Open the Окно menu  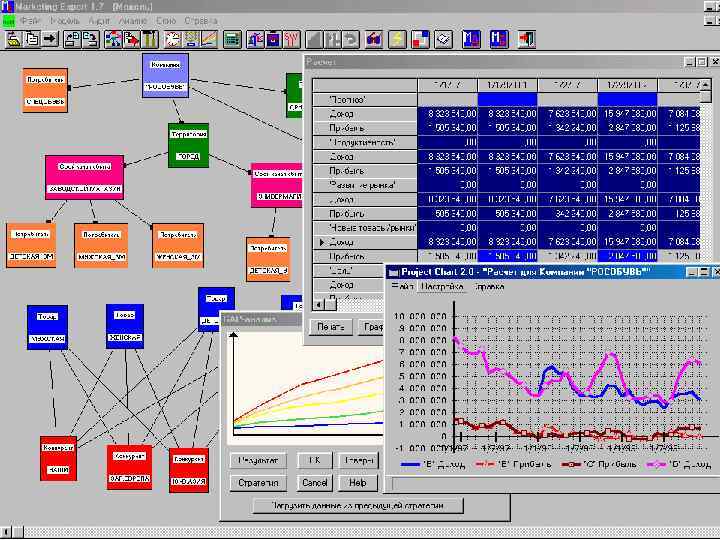coord(166,21)
